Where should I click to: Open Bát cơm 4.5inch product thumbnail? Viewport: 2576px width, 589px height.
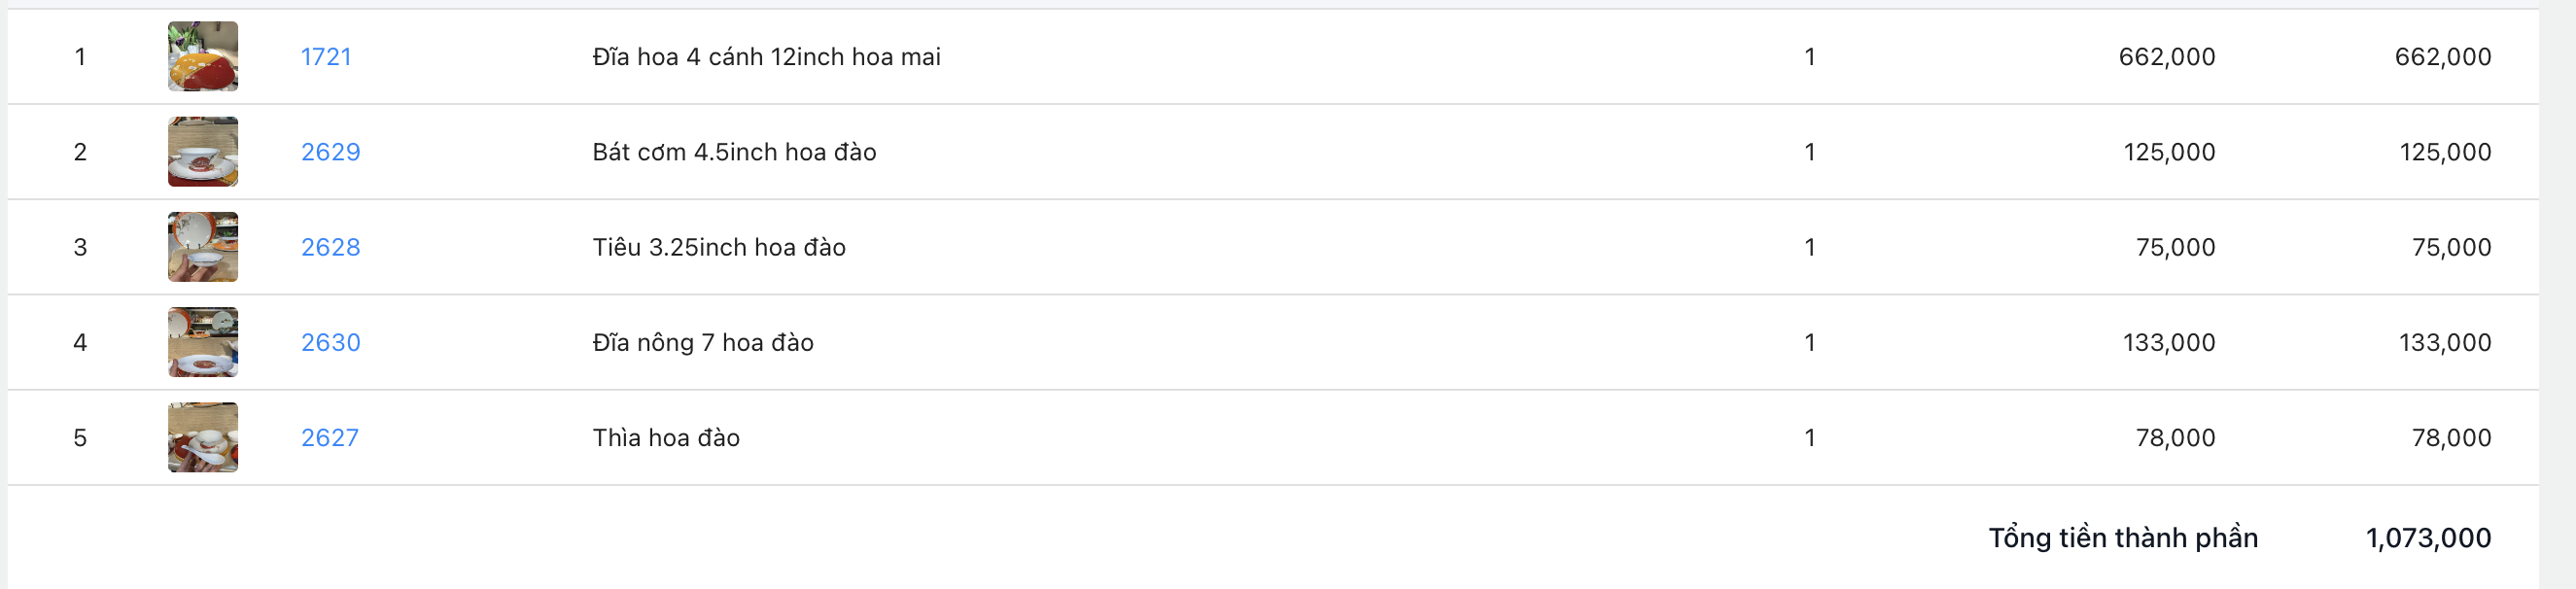(x=203, y=152)
